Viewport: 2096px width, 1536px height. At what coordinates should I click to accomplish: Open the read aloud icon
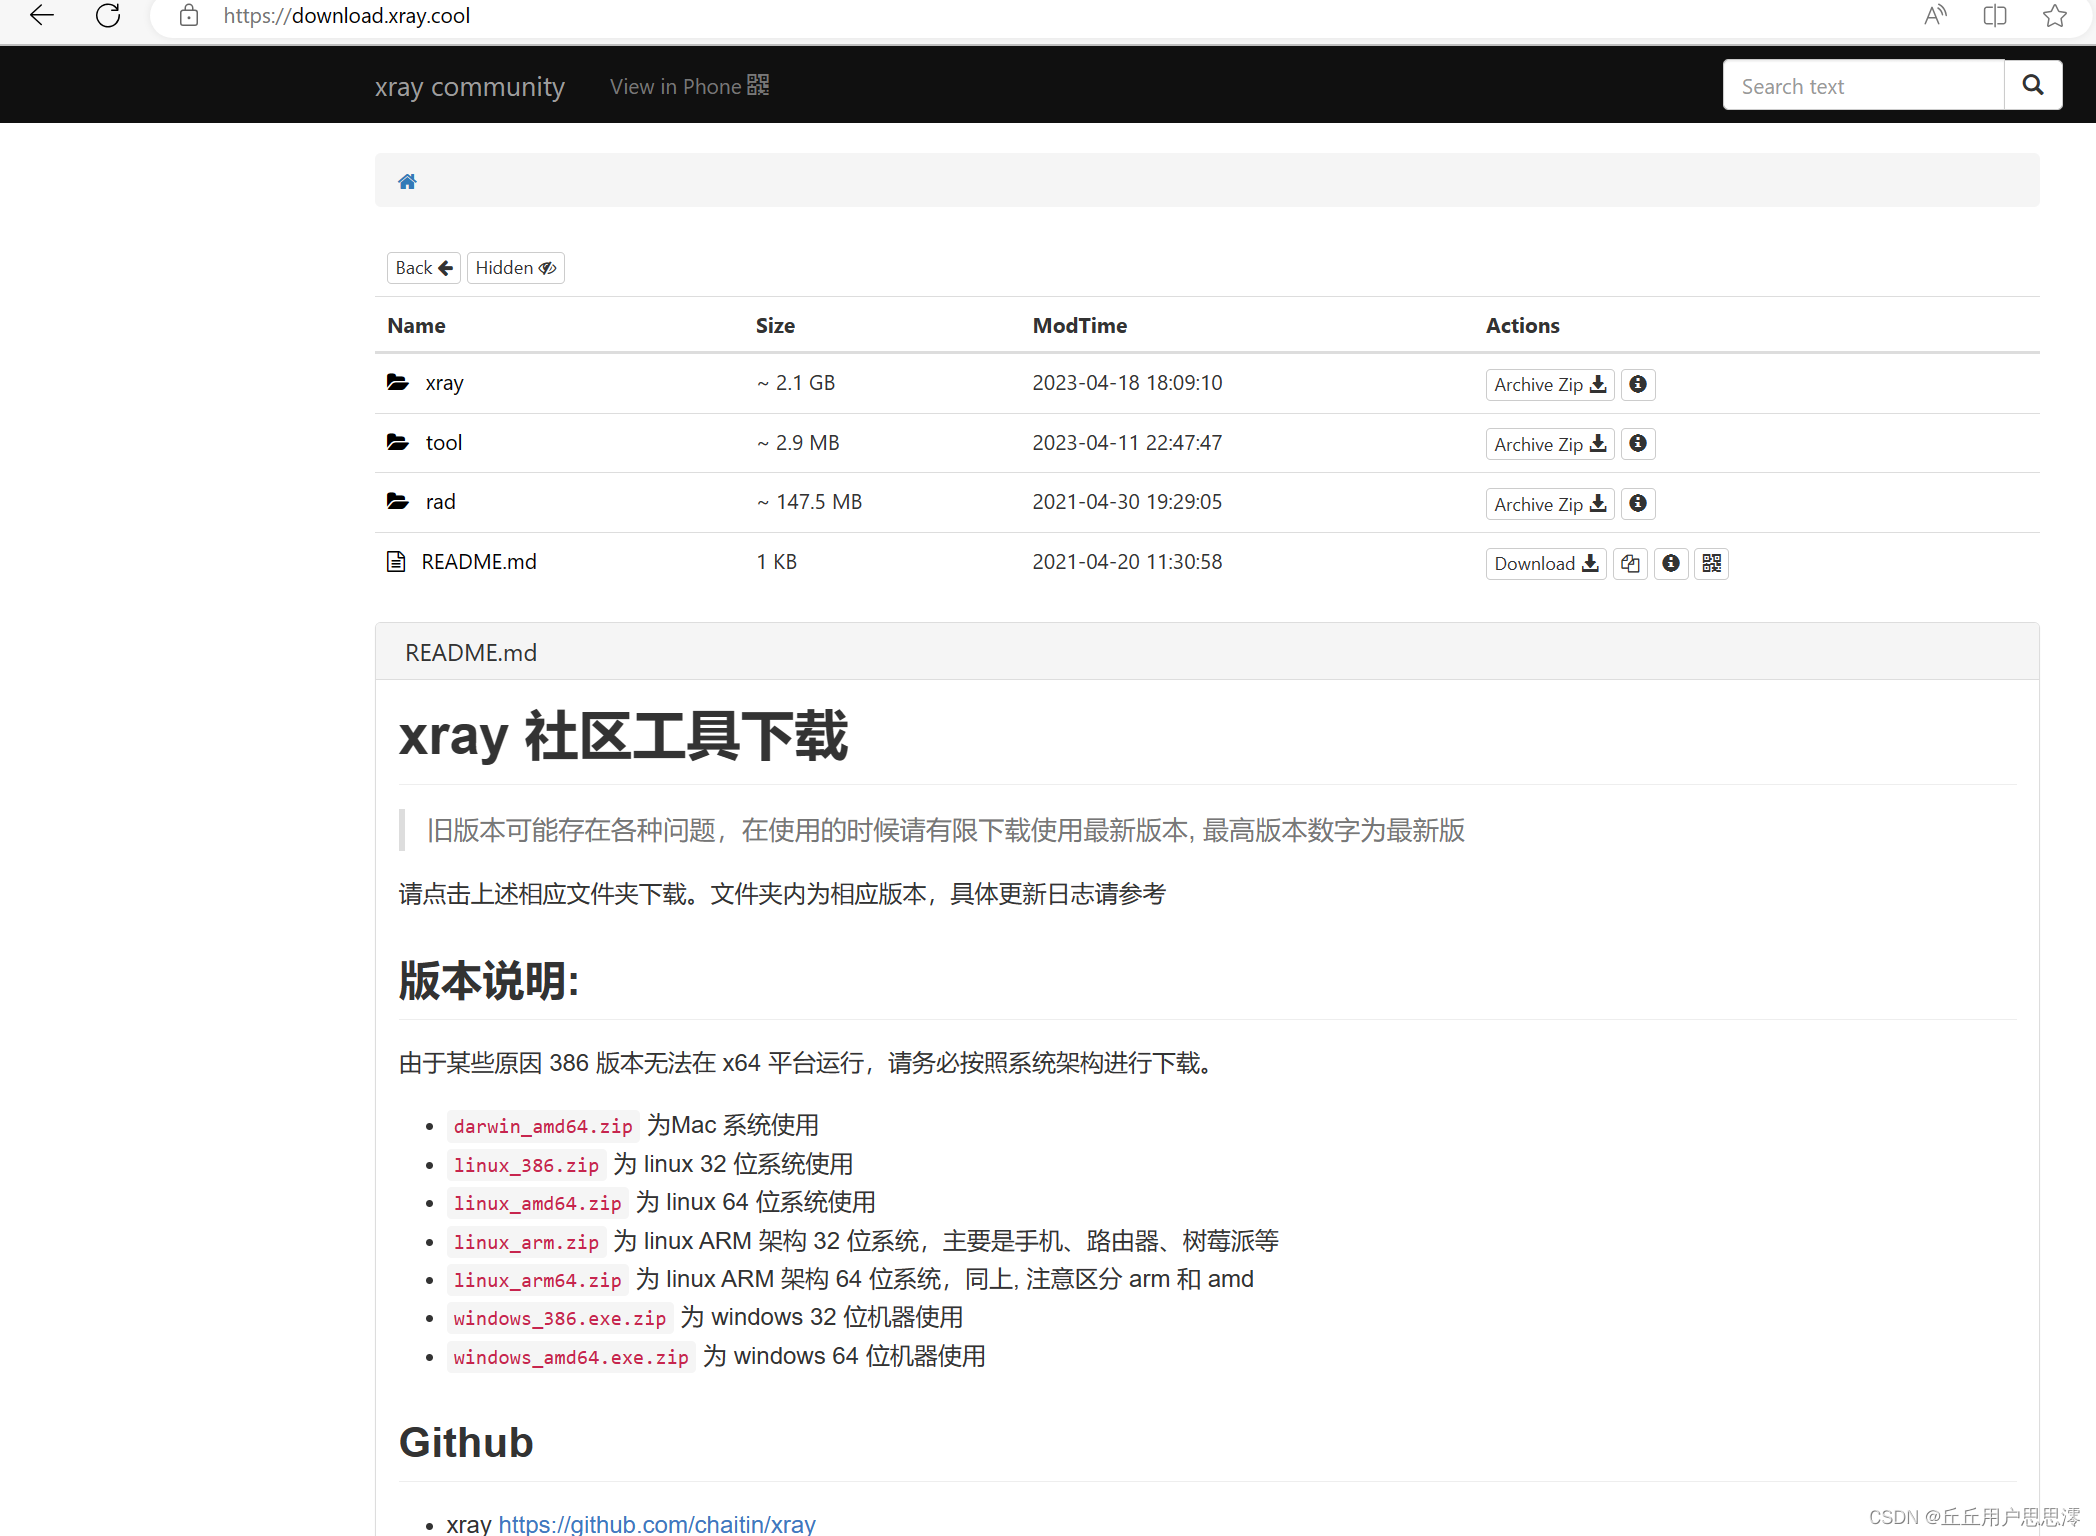1935,15
